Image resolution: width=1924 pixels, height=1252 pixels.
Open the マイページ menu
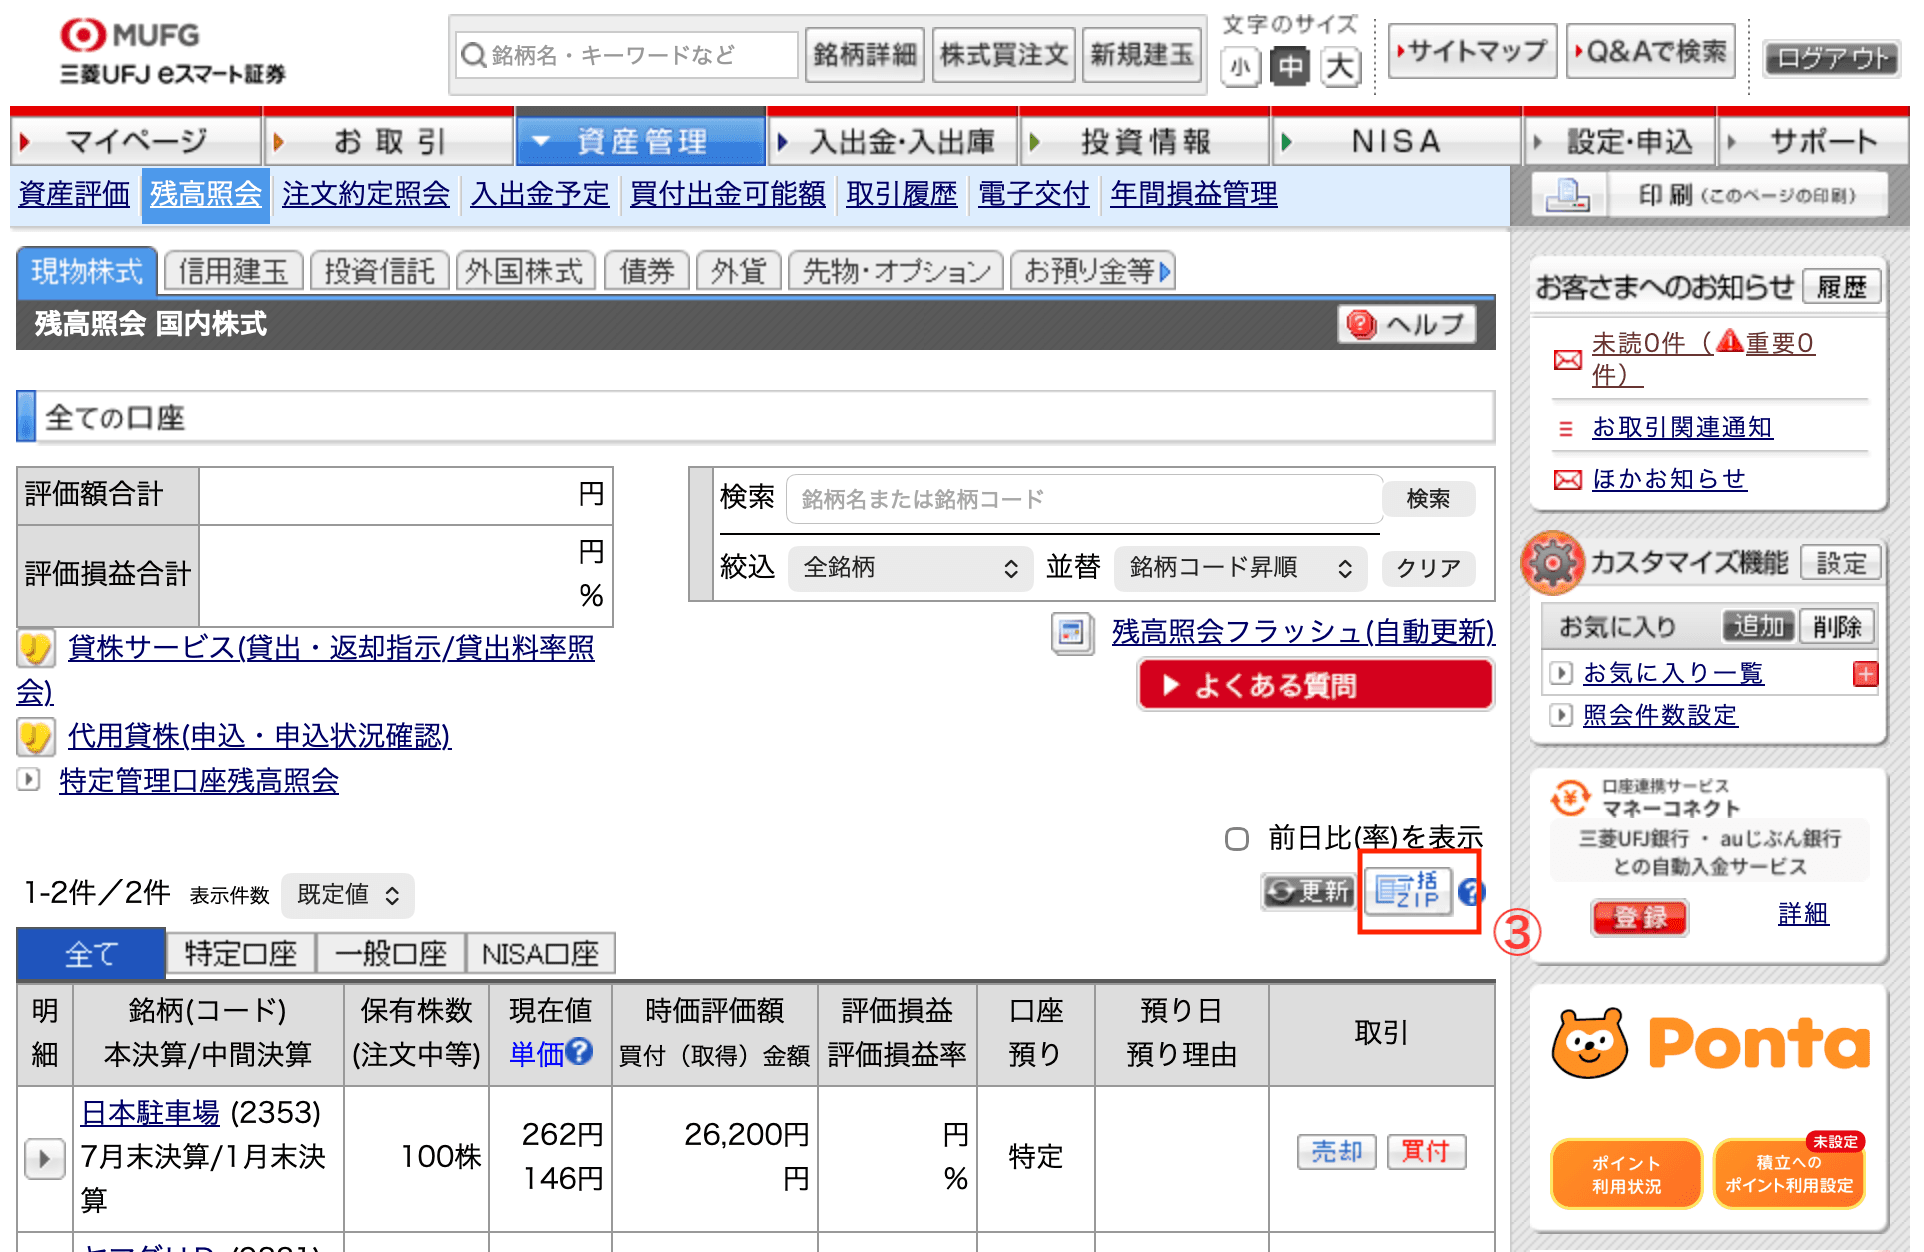pos(136,141)
